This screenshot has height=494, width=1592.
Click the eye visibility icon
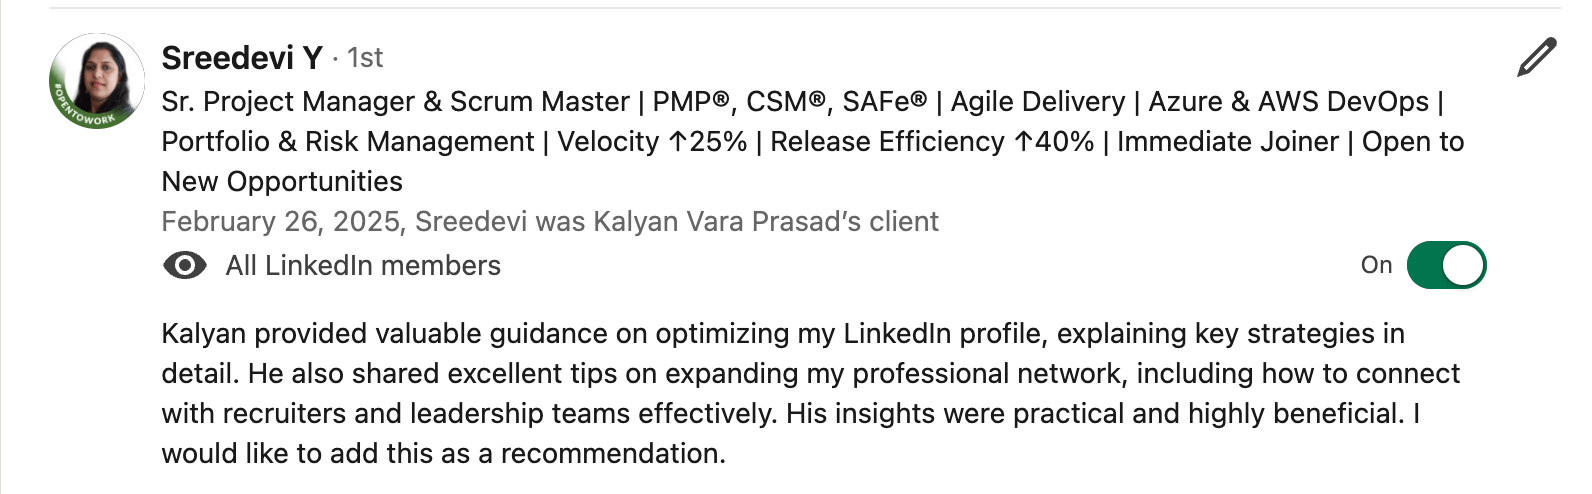pos(185,266)
